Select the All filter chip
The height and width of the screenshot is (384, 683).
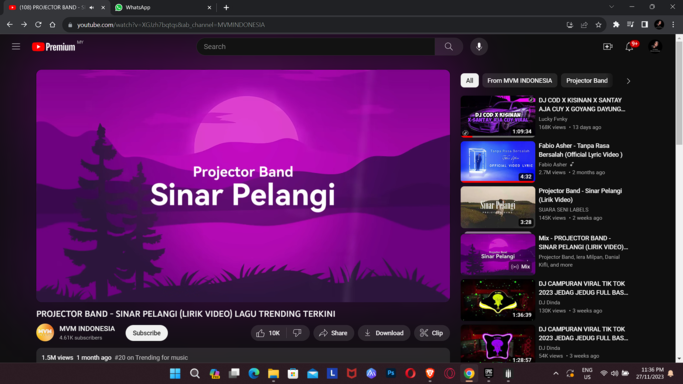(469, 81)
